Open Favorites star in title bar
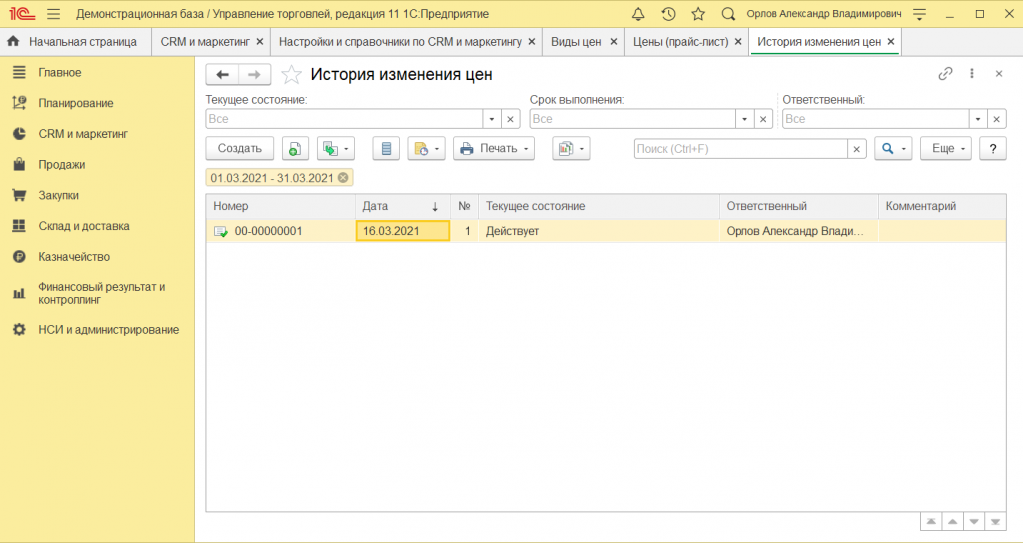Image resolution: width=1023 pixels, height=543 pixels. tap(698, 14)
